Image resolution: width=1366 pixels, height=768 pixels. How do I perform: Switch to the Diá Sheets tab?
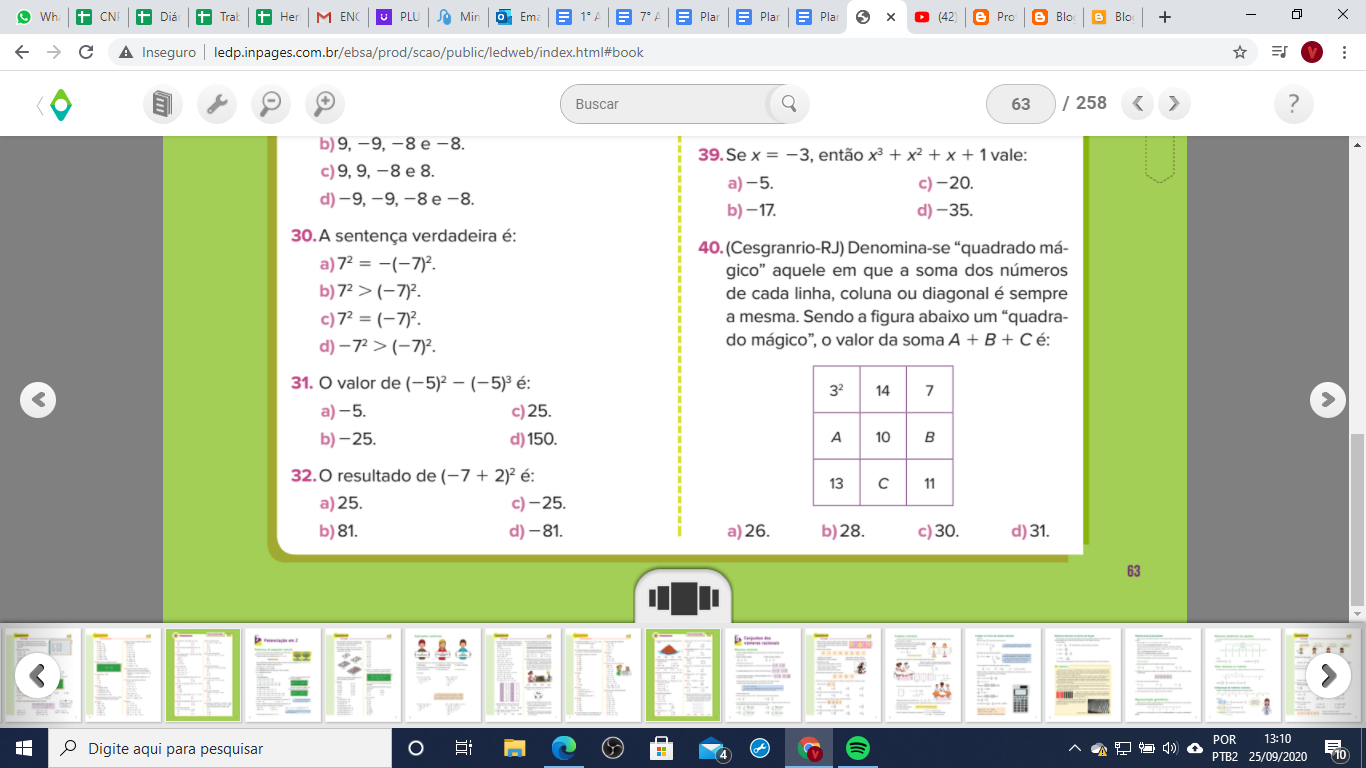coord(157,17)
